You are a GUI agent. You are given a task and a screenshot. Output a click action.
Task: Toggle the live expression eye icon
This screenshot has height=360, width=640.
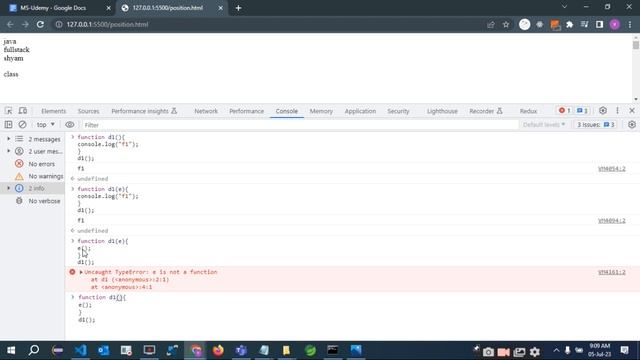70,124
